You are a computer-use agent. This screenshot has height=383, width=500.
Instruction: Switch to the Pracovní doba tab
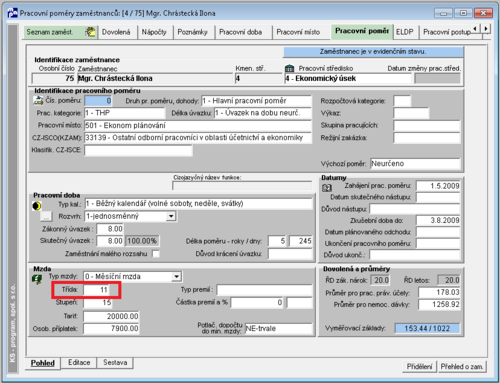coord(241,32)
